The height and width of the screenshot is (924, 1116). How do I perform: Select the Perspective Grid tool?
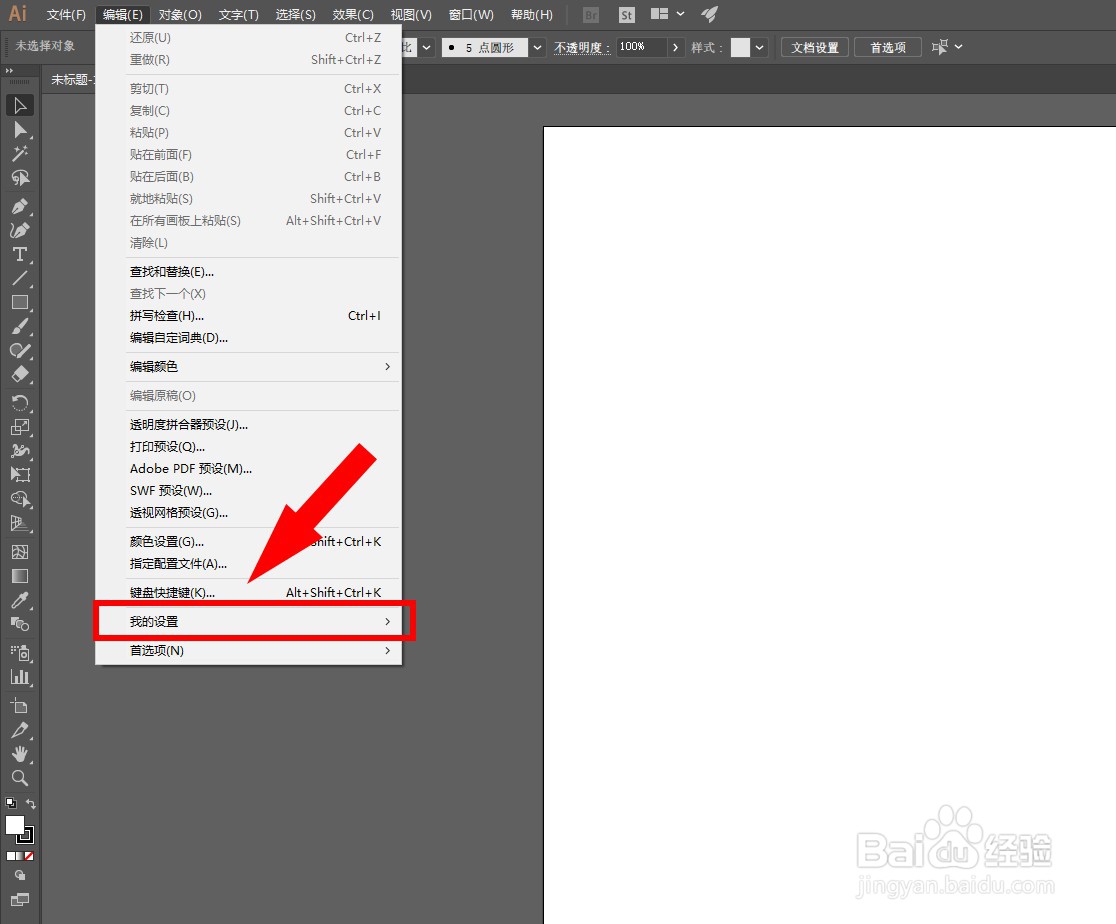click(20, 523)
